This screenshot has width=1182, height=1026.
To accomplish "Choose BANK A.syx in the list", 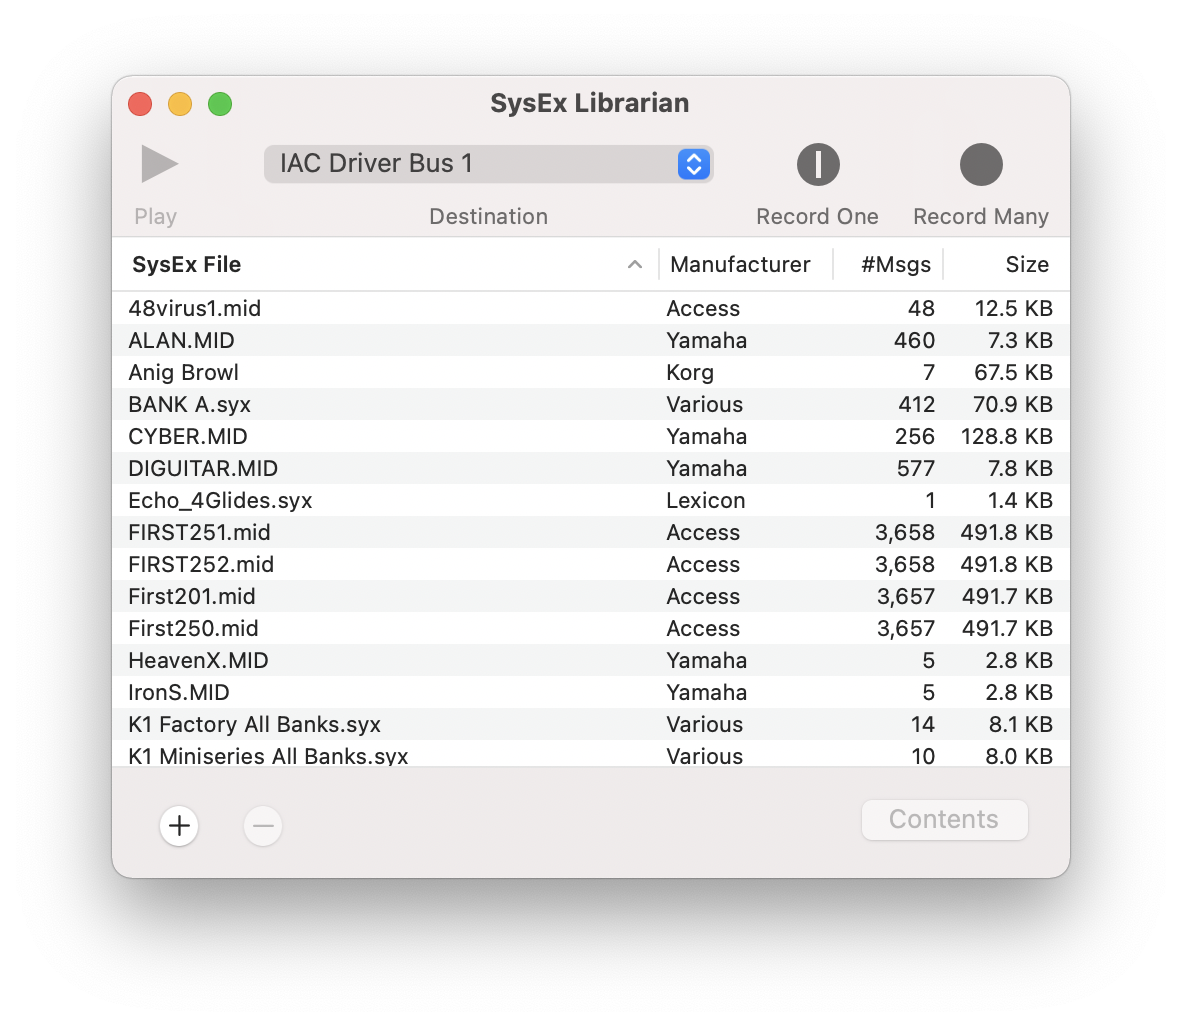I will (x=190, y=405).
